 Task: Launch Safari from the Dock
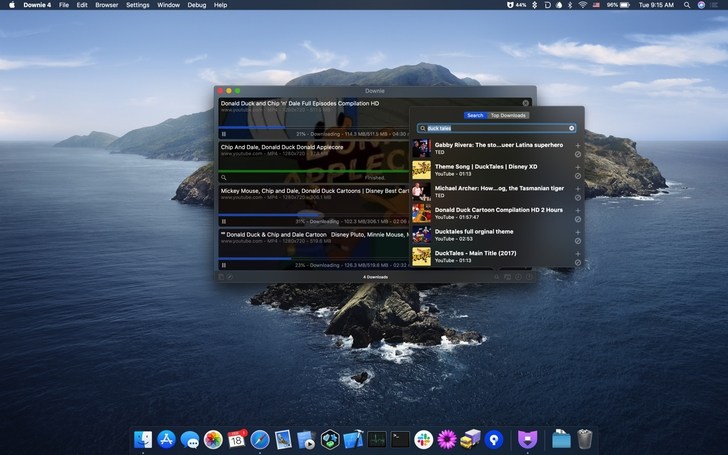click(x=260, y=439)
